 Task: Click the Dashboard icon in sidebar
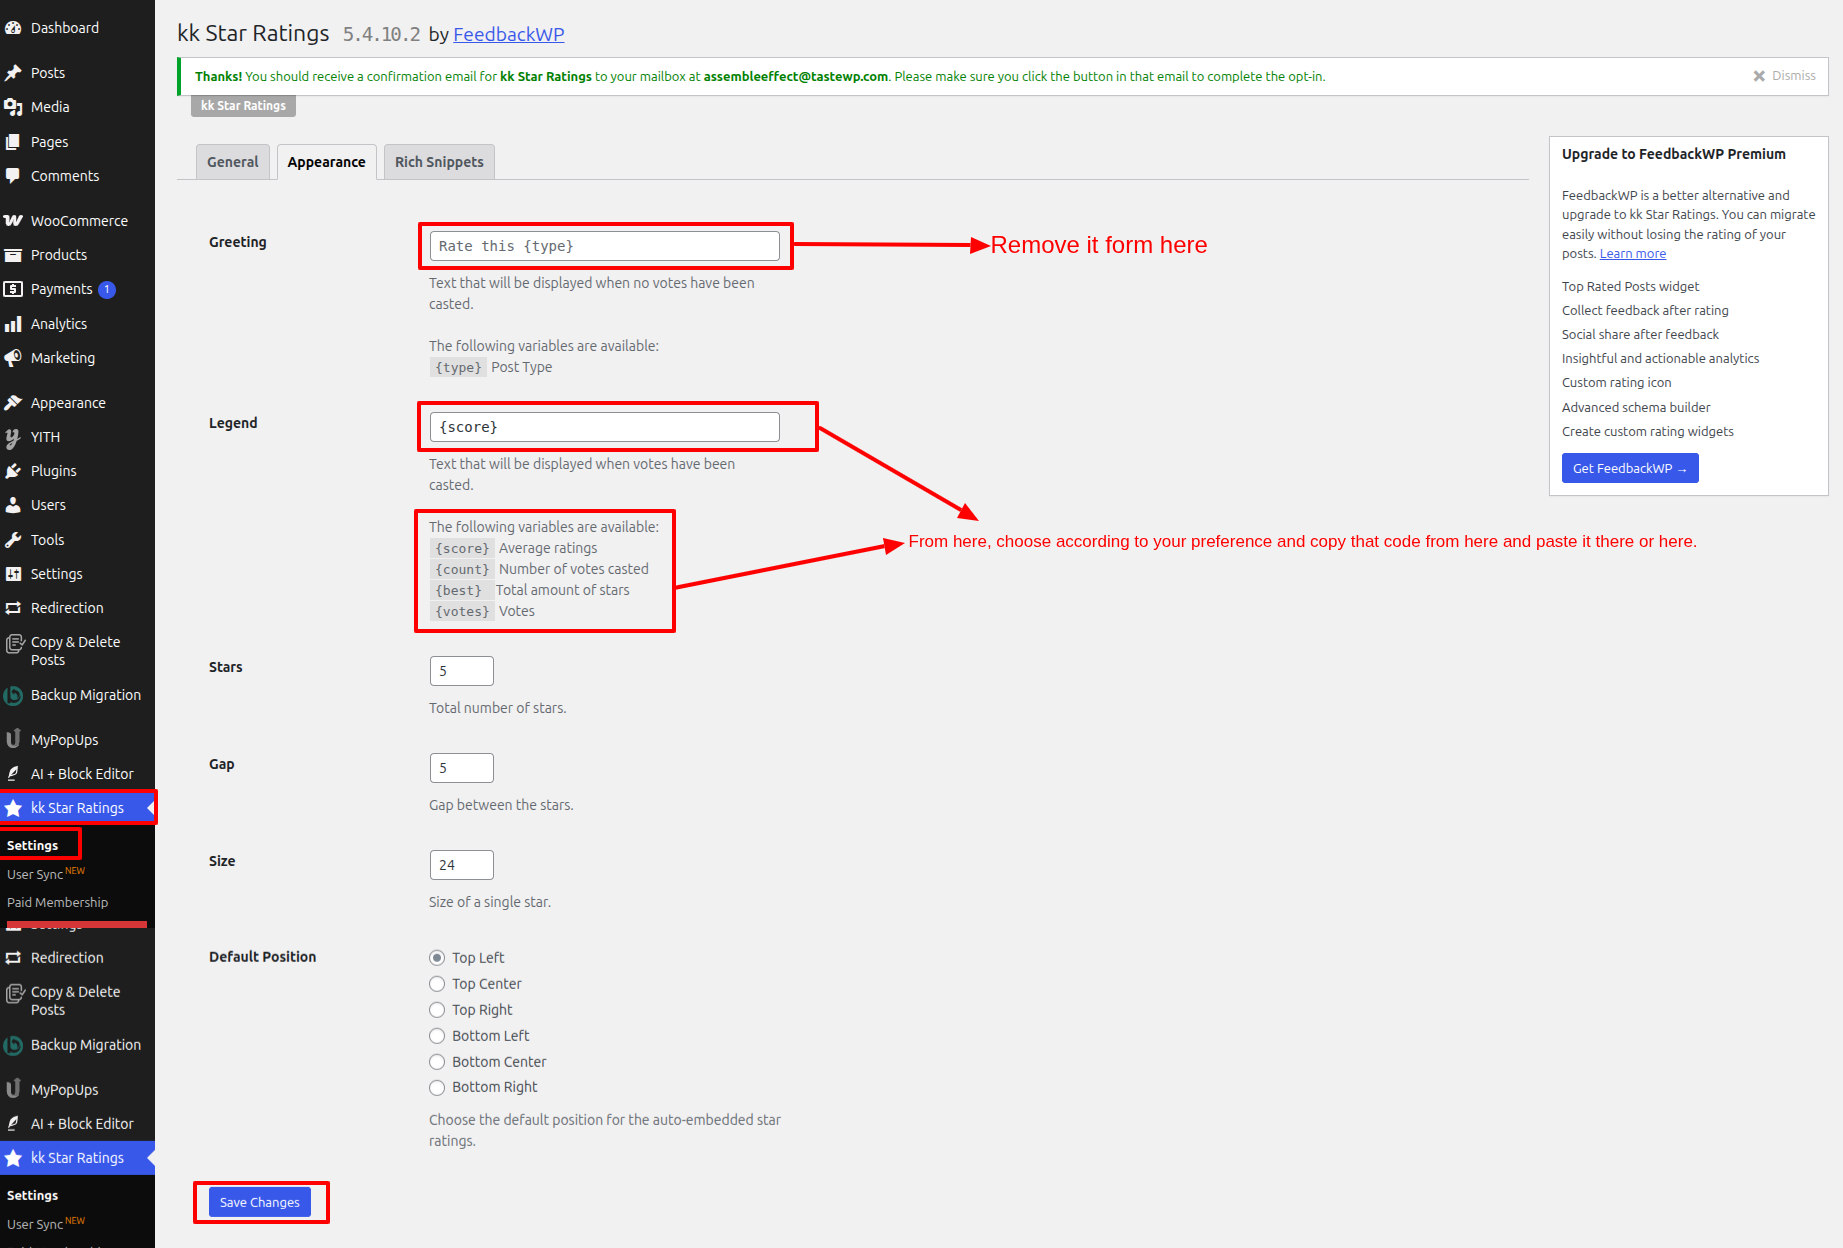coord(13,28)
